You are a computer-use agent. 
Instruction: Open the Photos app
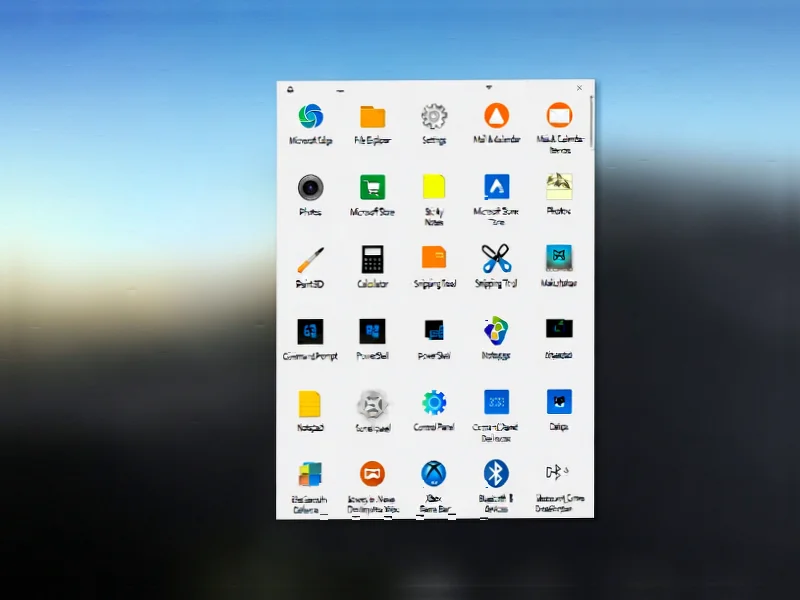pos(310,190)
